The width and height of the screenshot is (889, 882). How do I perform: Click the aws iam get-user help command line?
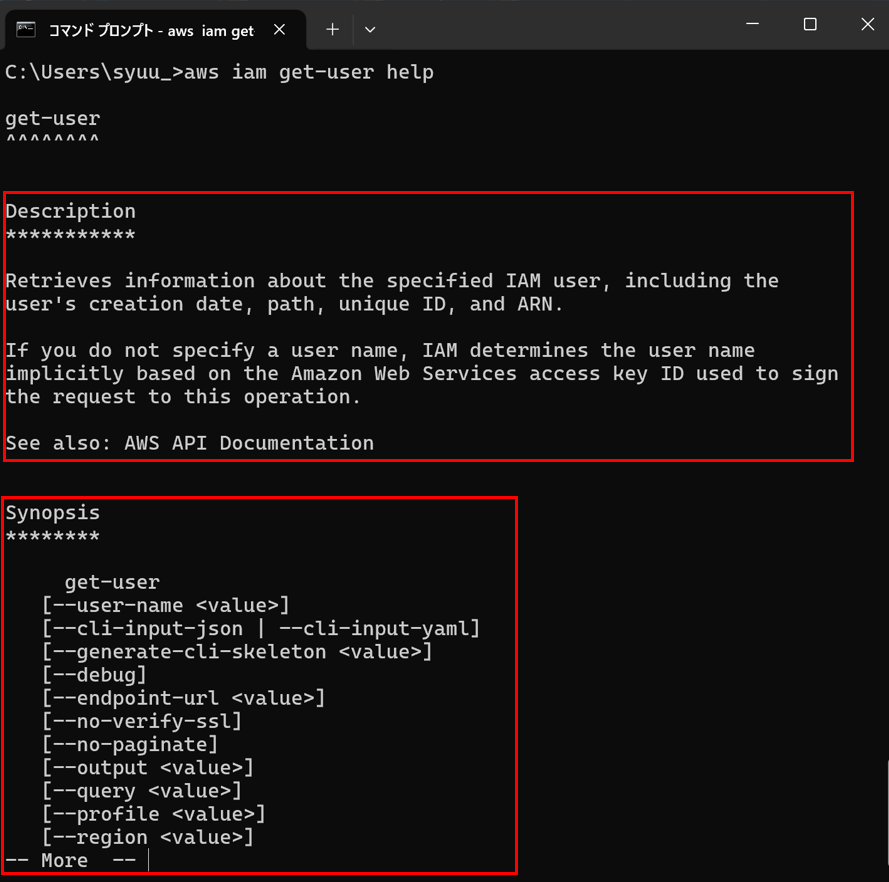220,71
